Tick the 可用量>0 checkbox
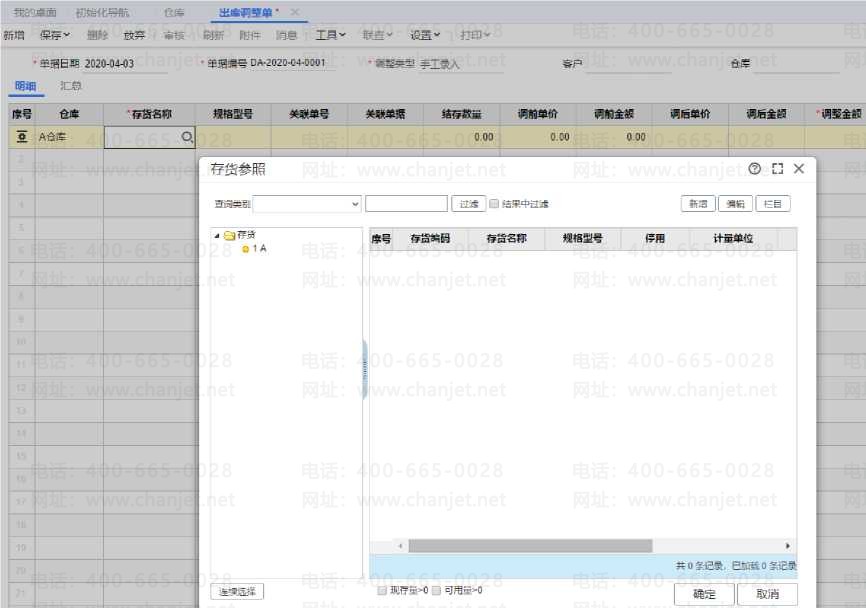Screen dimensions: 866x608 (436, 591)
